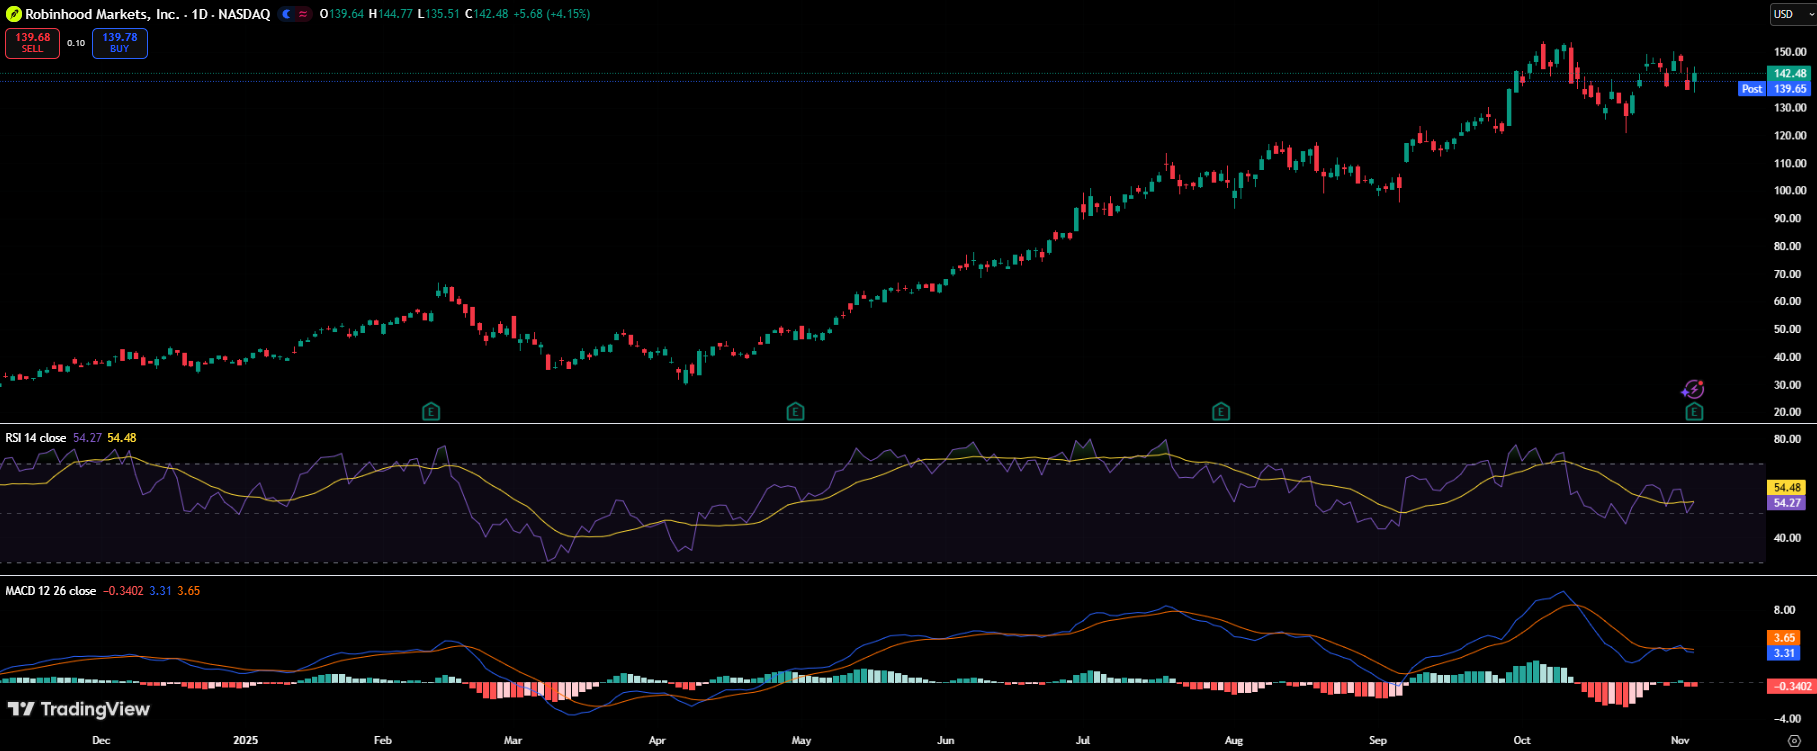Click the blue moon post-market session icon

click(x=287, y=14)
